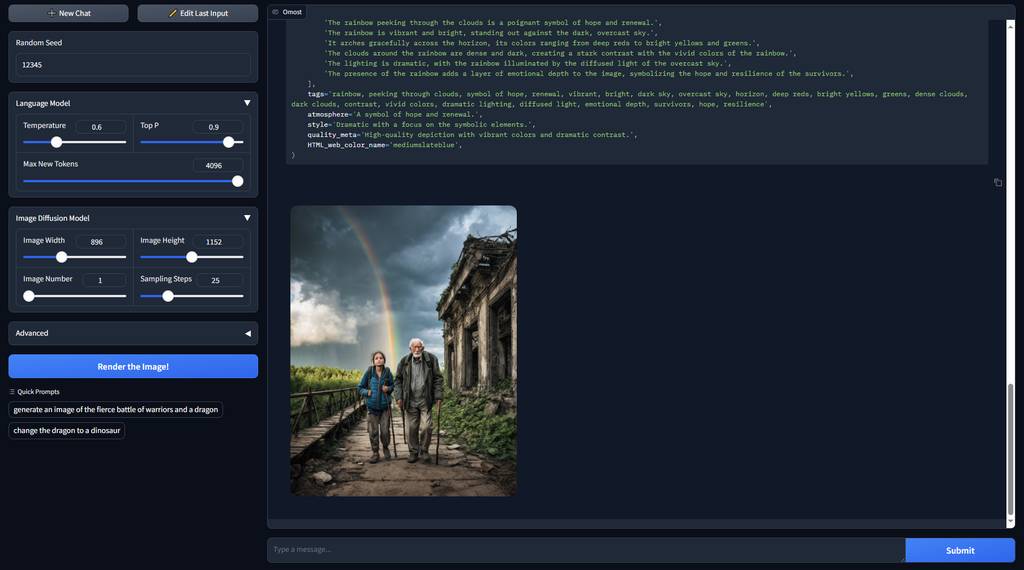This screenshot has height=570, width=1024.
Task: Click the Image Height number field
Action: 217,242
